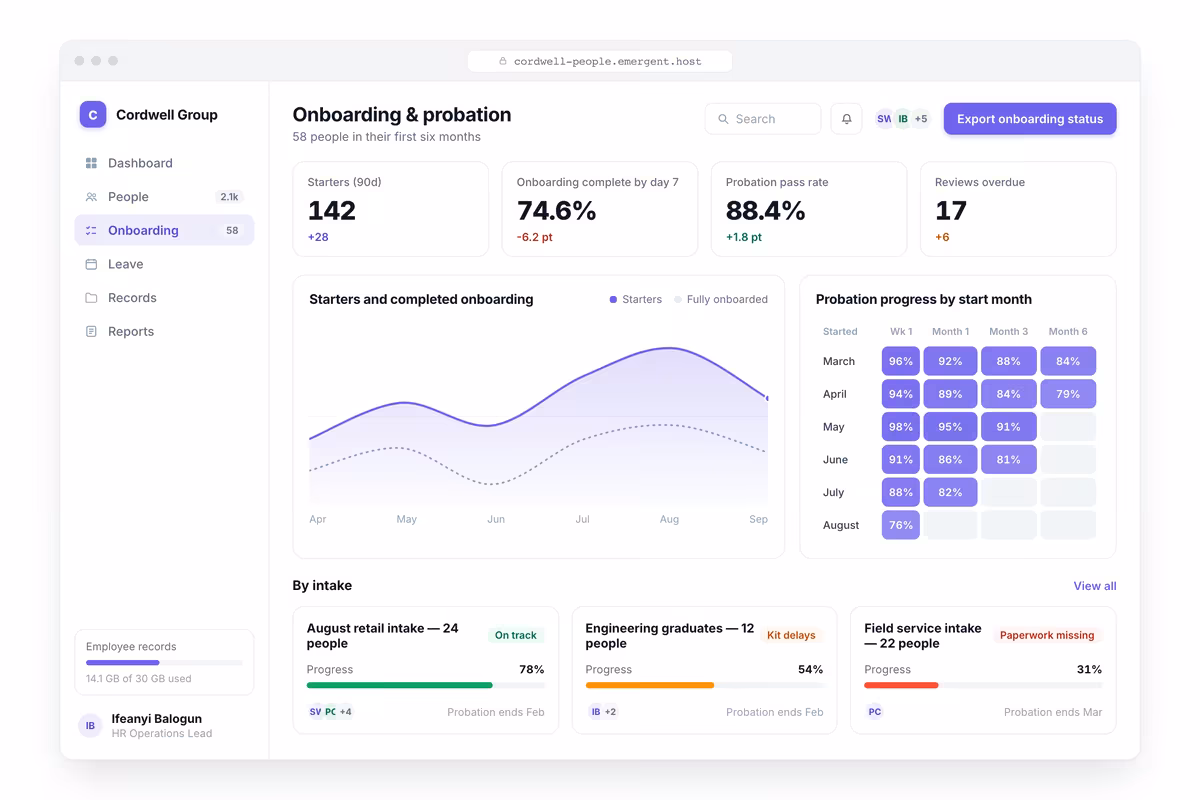This screenshot has height=800, width=1200.
Task: Click the April Month 6 79% cell
Action: pyautogui.click(x=1068, y=394)
